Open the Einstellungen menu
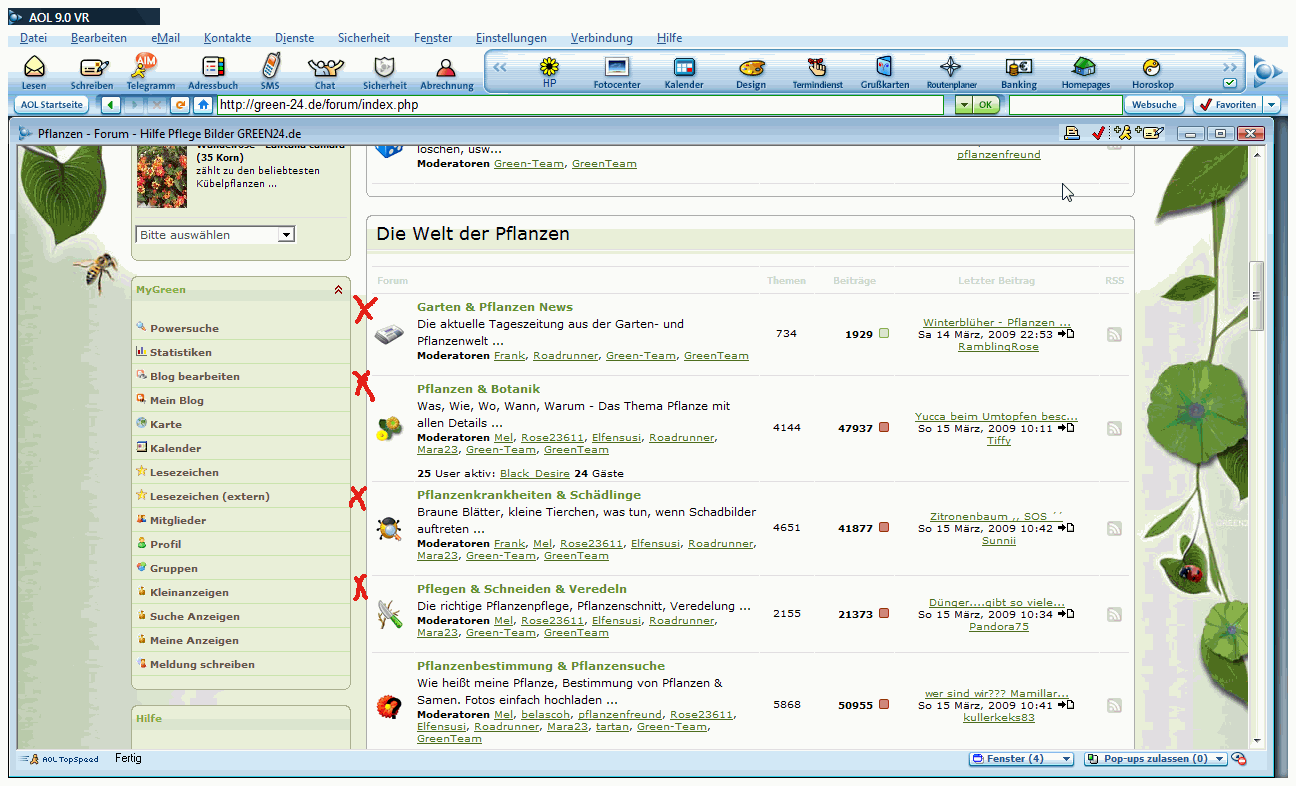This screenshot has height=786, width=1296. pos(511,38)
